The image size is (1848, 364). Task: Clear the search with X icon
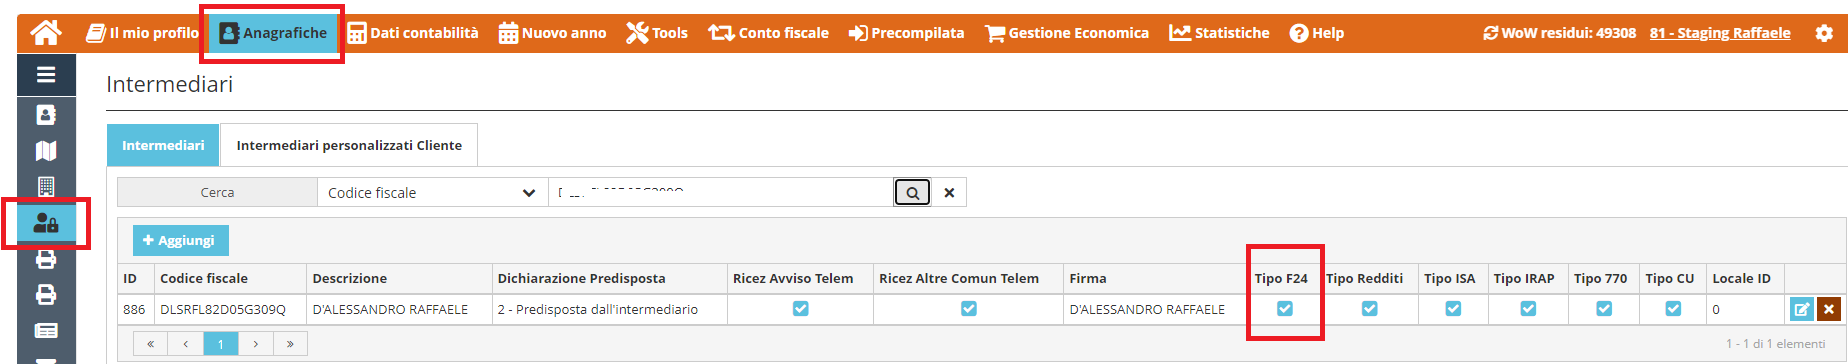(949, 193)
